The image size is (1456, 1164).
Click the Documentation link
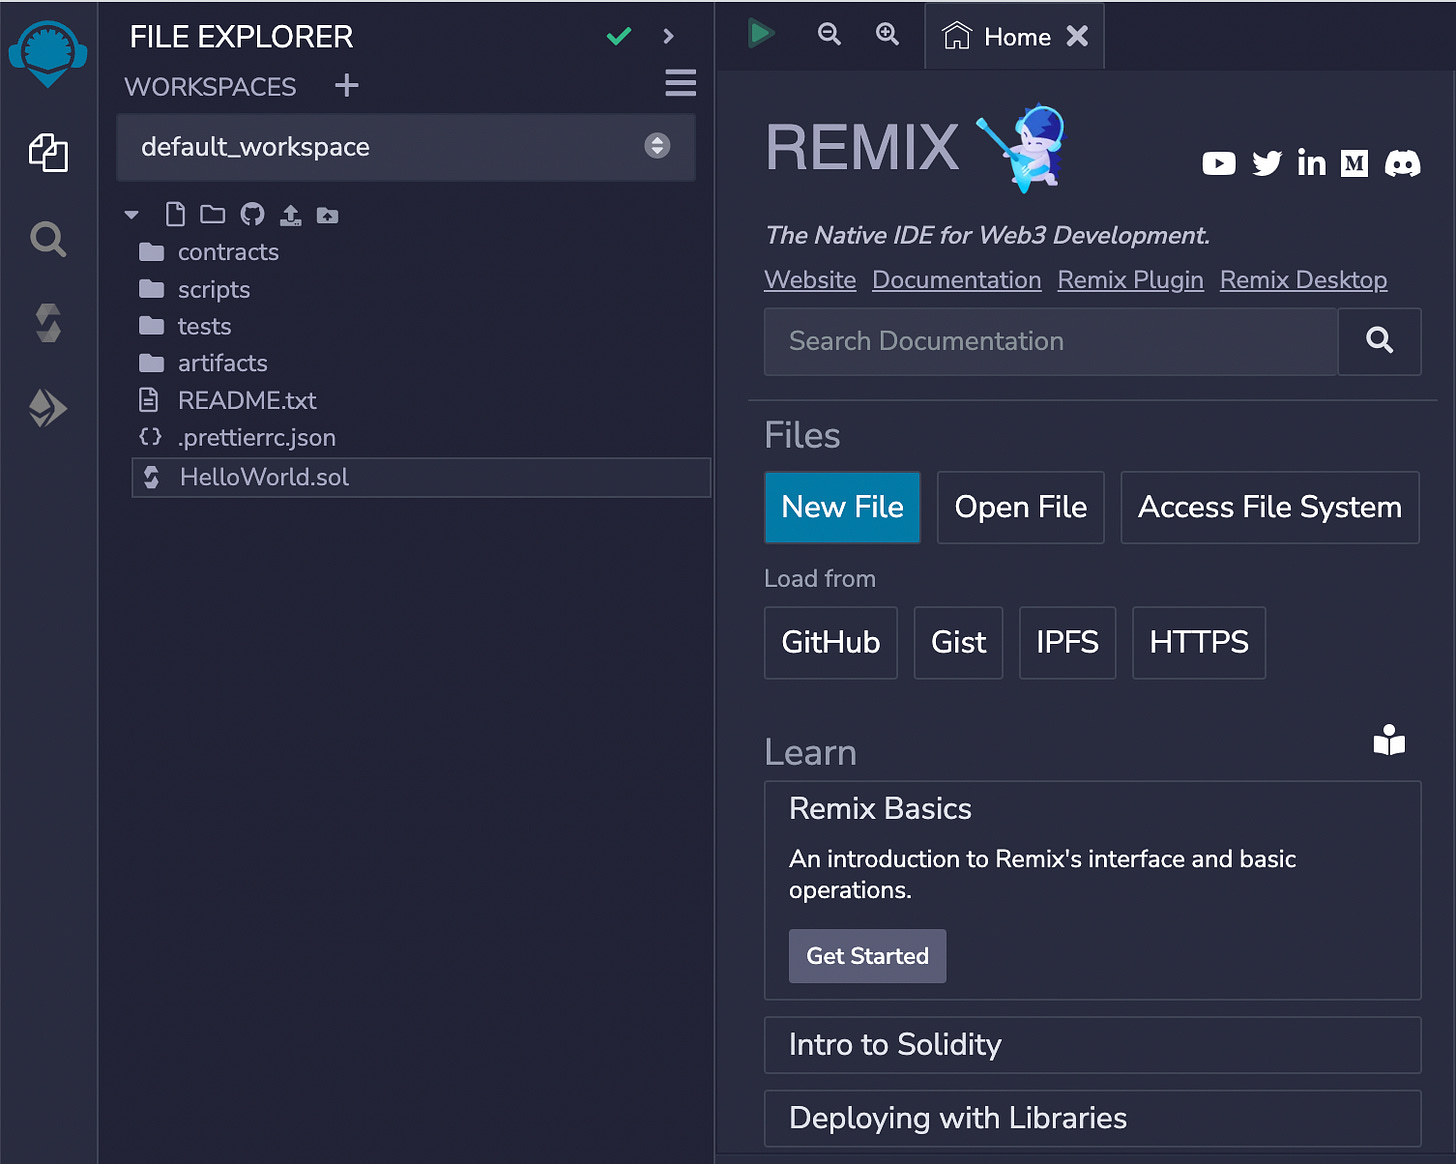[x=957, y=280]
